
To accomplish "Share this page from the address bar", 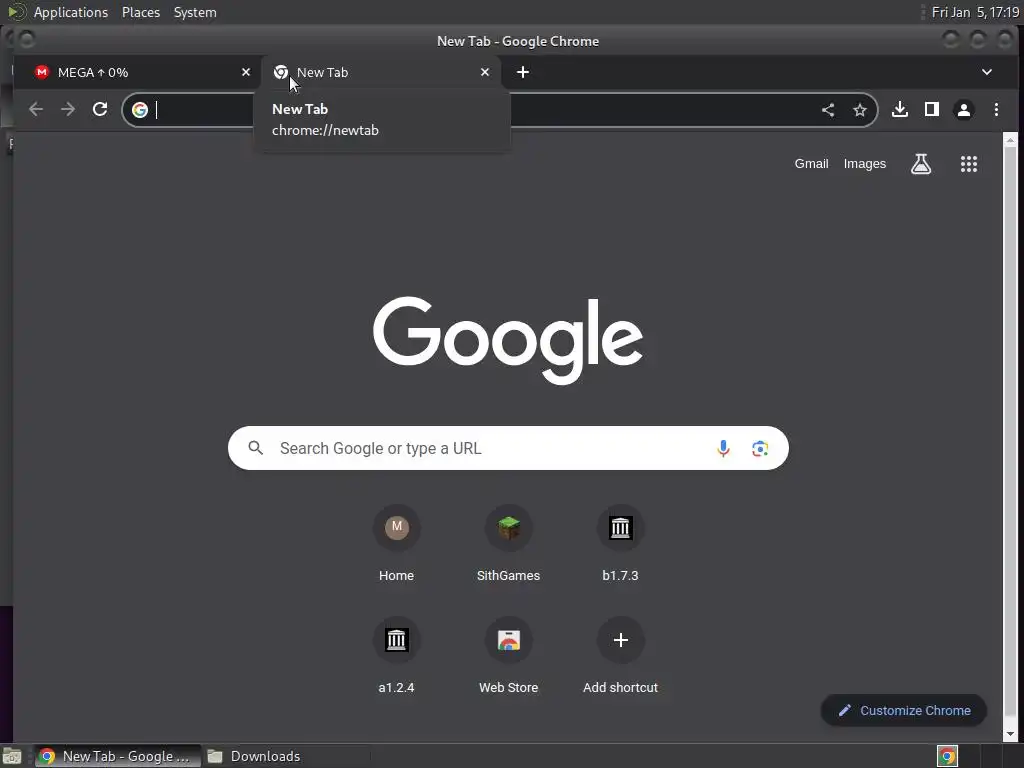I will point(828,110).
